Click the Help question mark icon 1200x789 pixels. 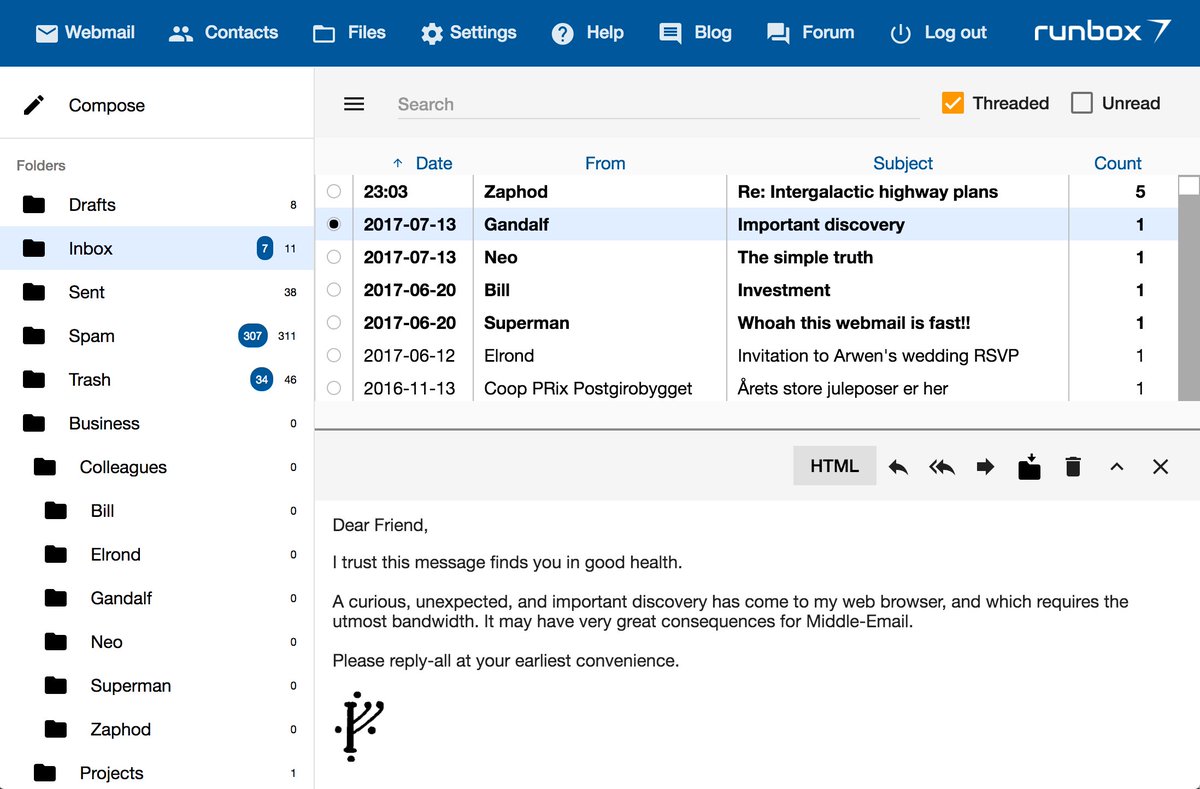[x=563, y=33]
